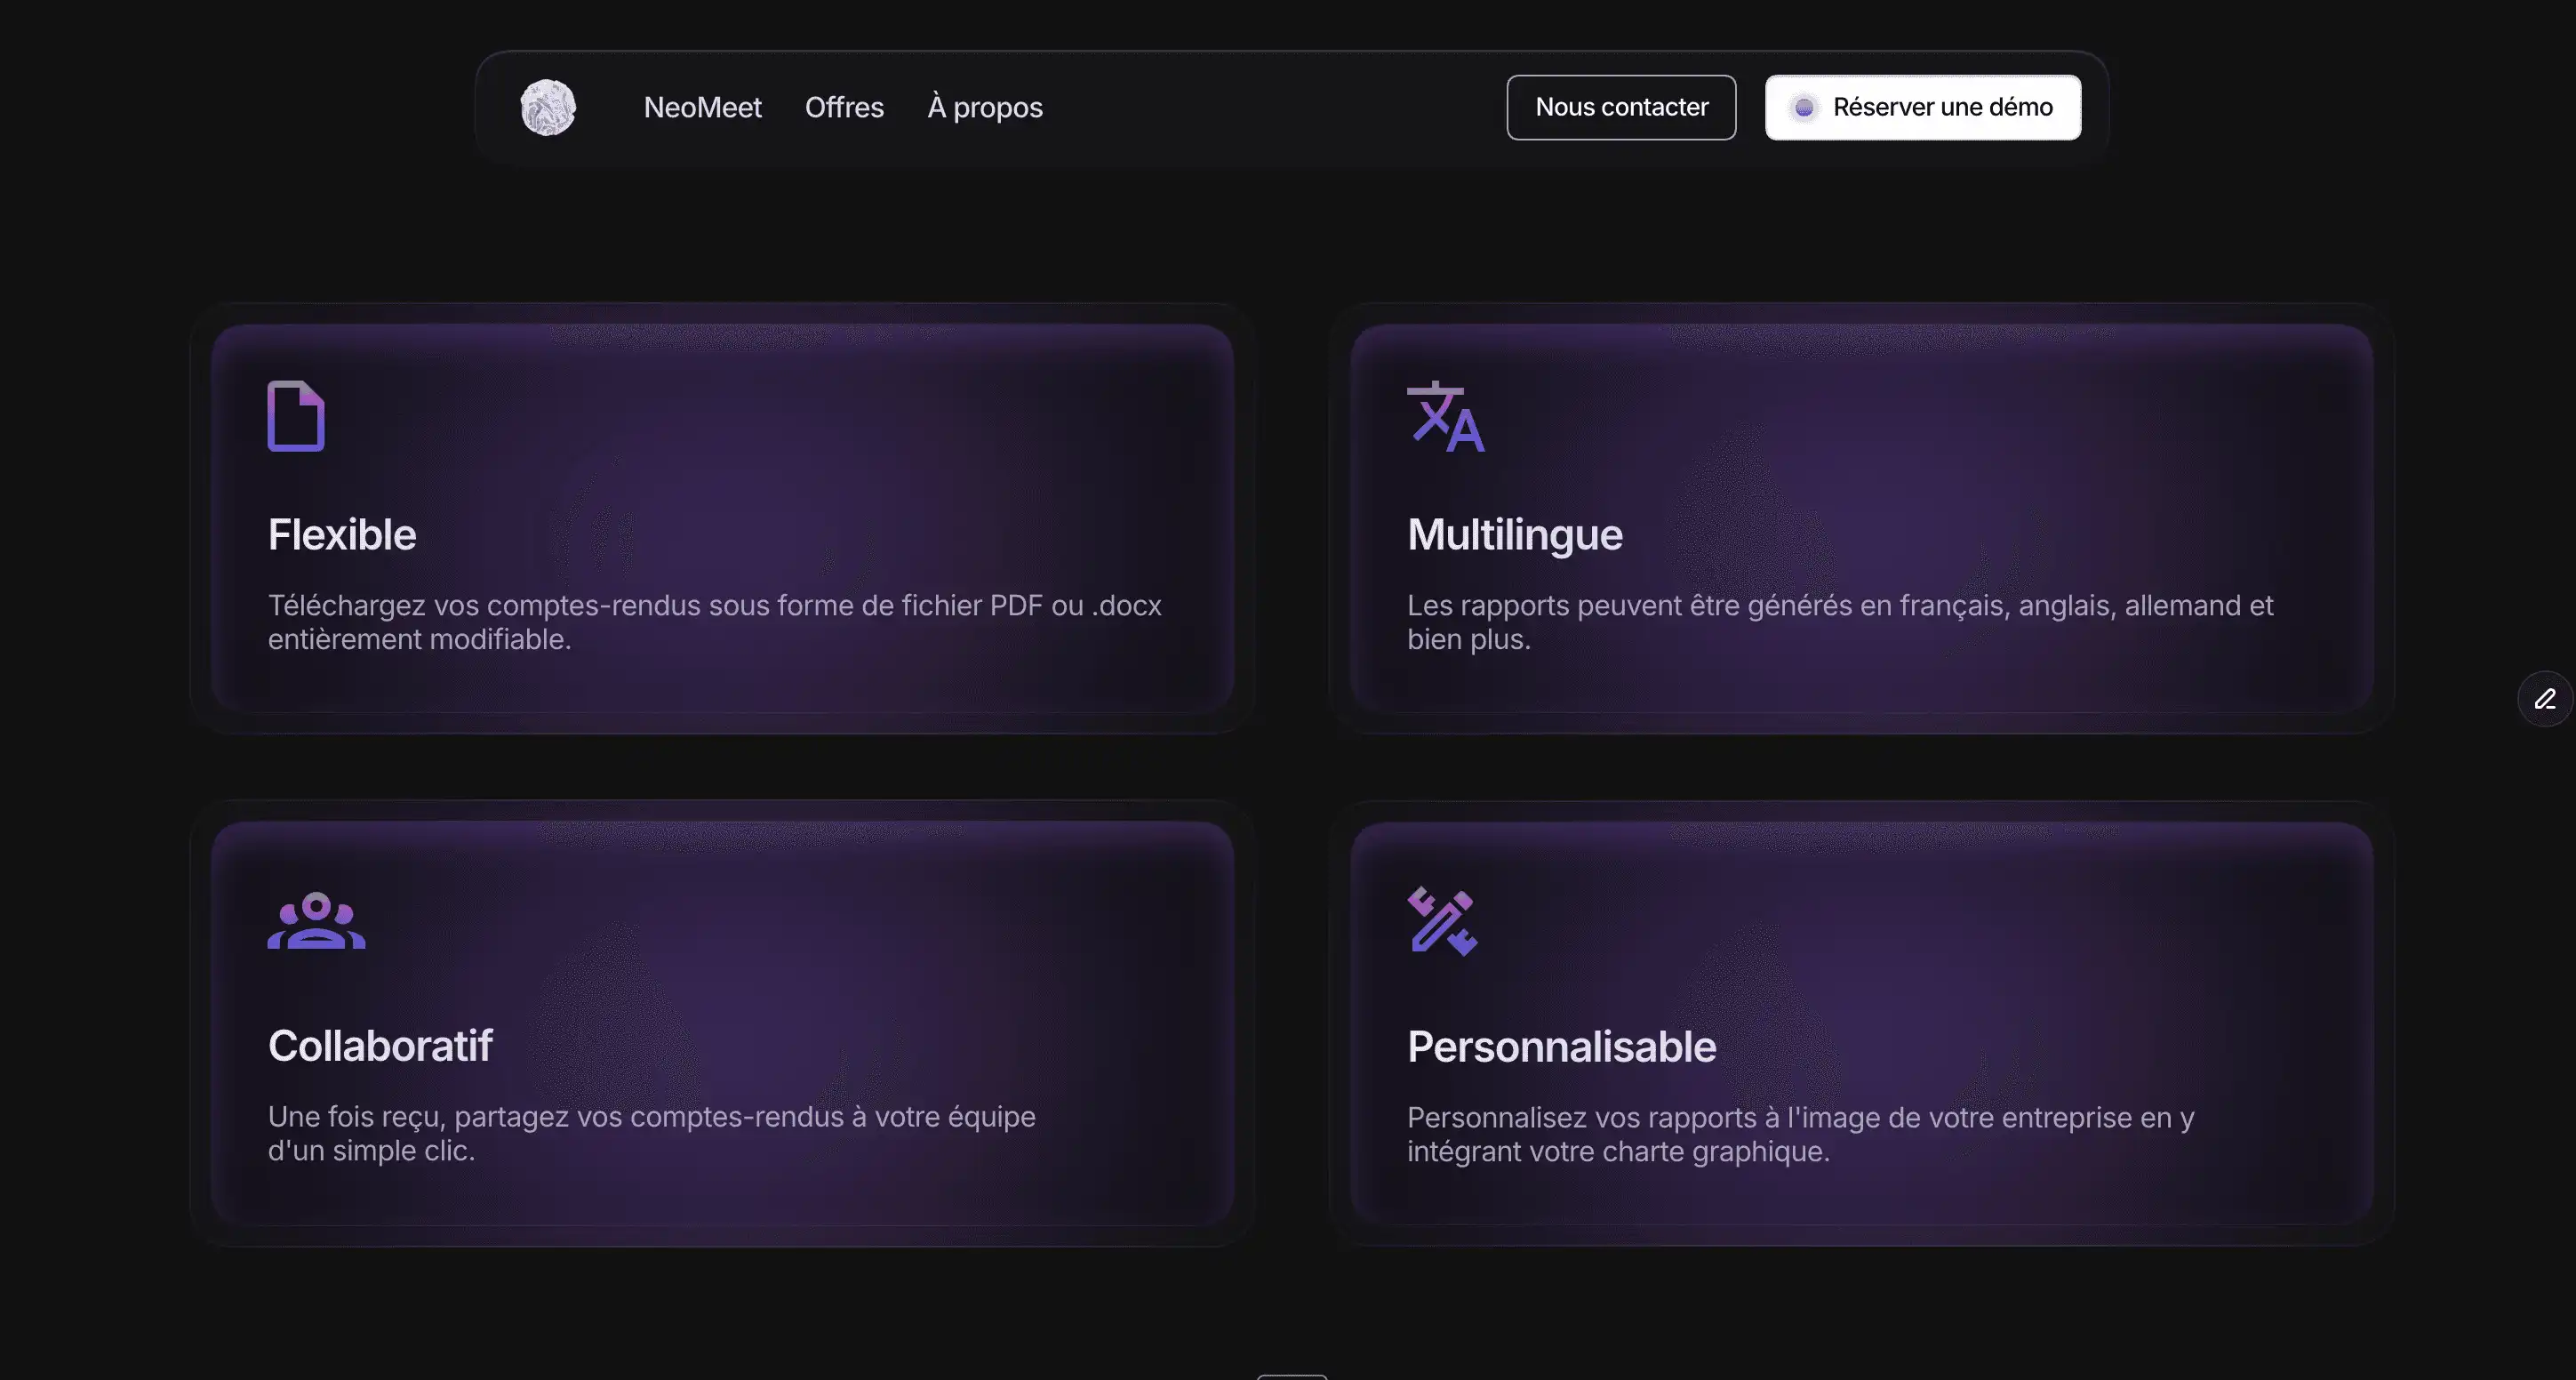Click the text about français, anglais, allemand

click(1839, 622)
